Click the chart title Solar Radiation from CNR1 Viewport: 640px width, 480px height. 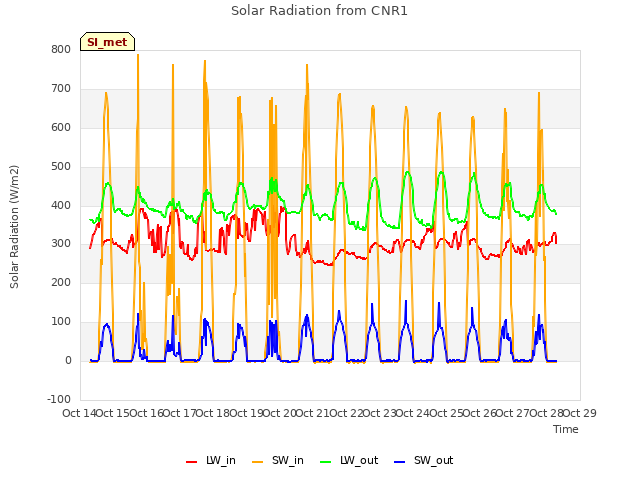click(319, 11)
